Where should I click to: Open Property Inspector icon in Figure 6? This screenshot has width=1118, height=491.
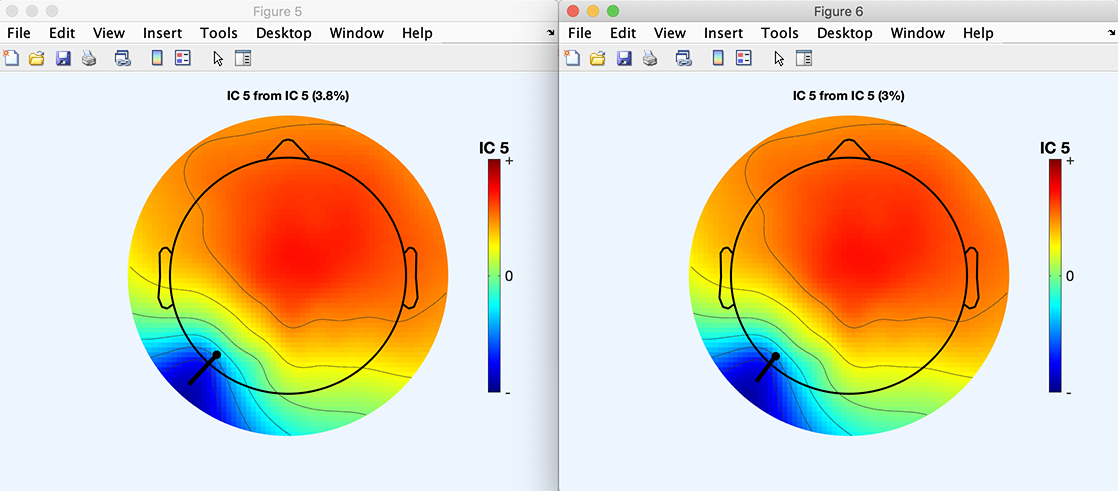(x=803, y=58)
